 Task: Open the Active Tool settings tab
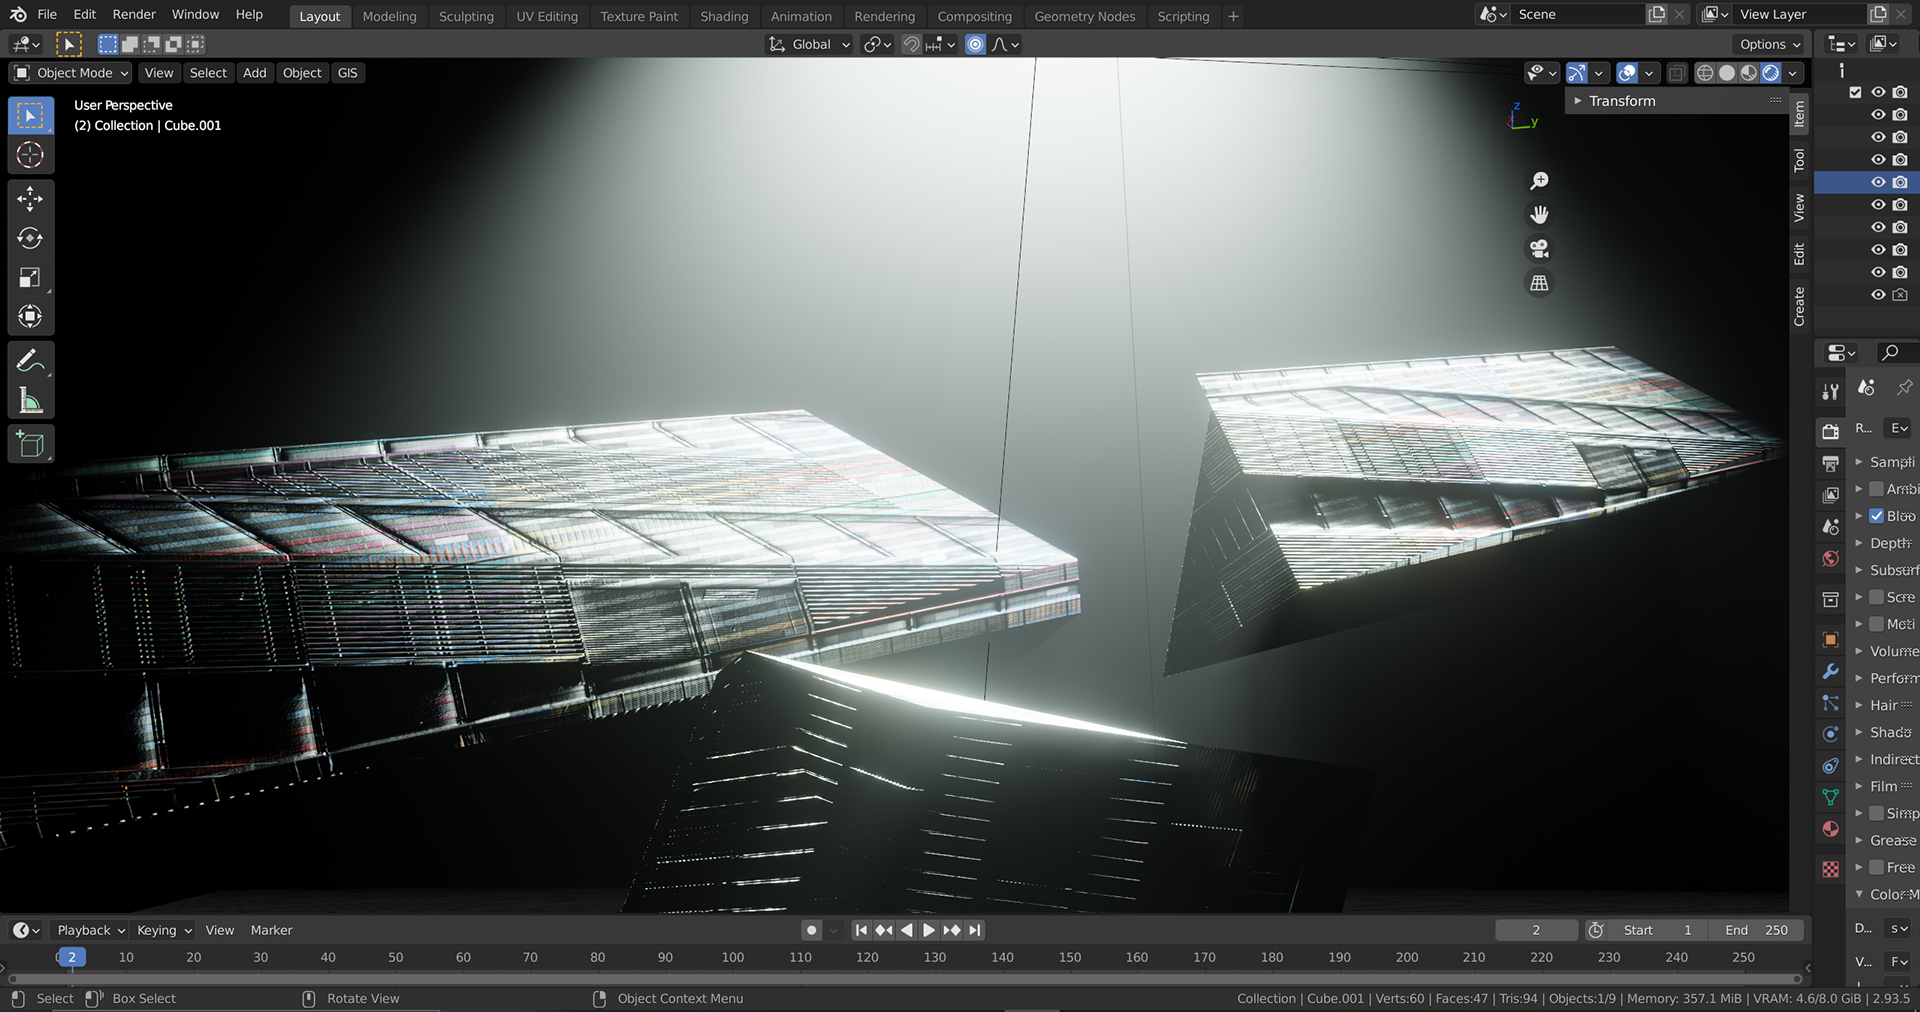click(x=1830, y=392)
